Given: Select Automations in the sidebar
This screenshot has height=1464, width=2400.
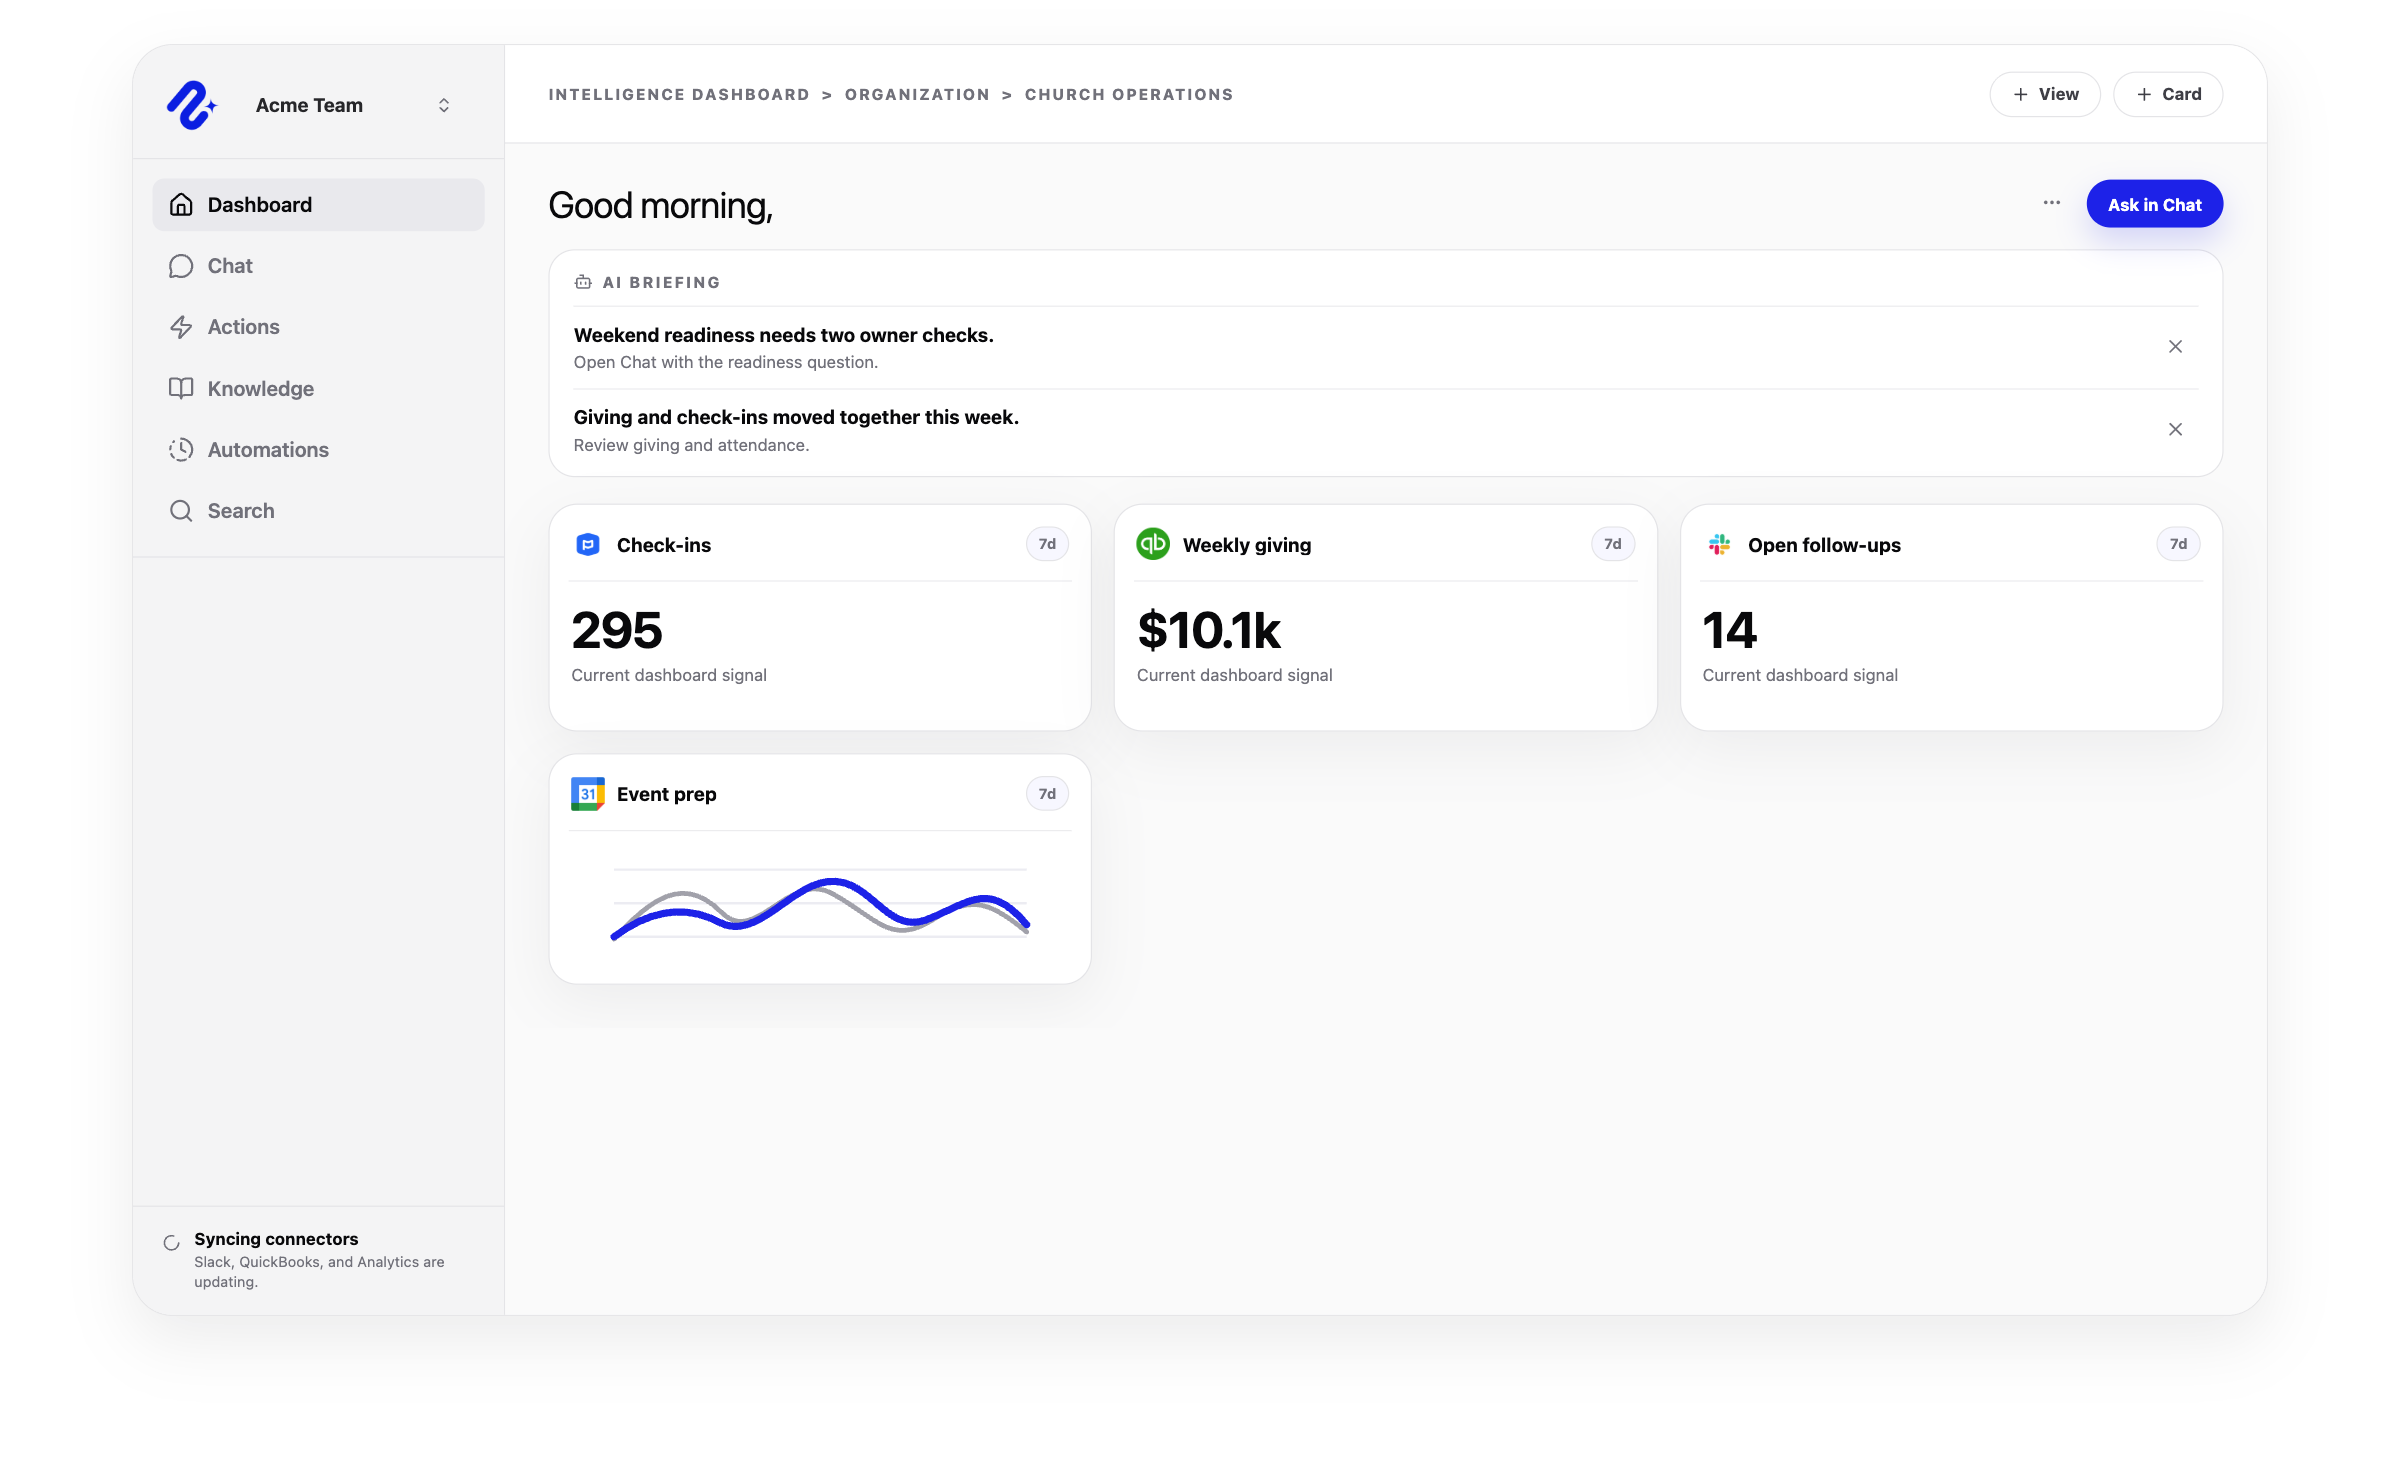Looking at the screenshot, I should [x=318, y=450].
